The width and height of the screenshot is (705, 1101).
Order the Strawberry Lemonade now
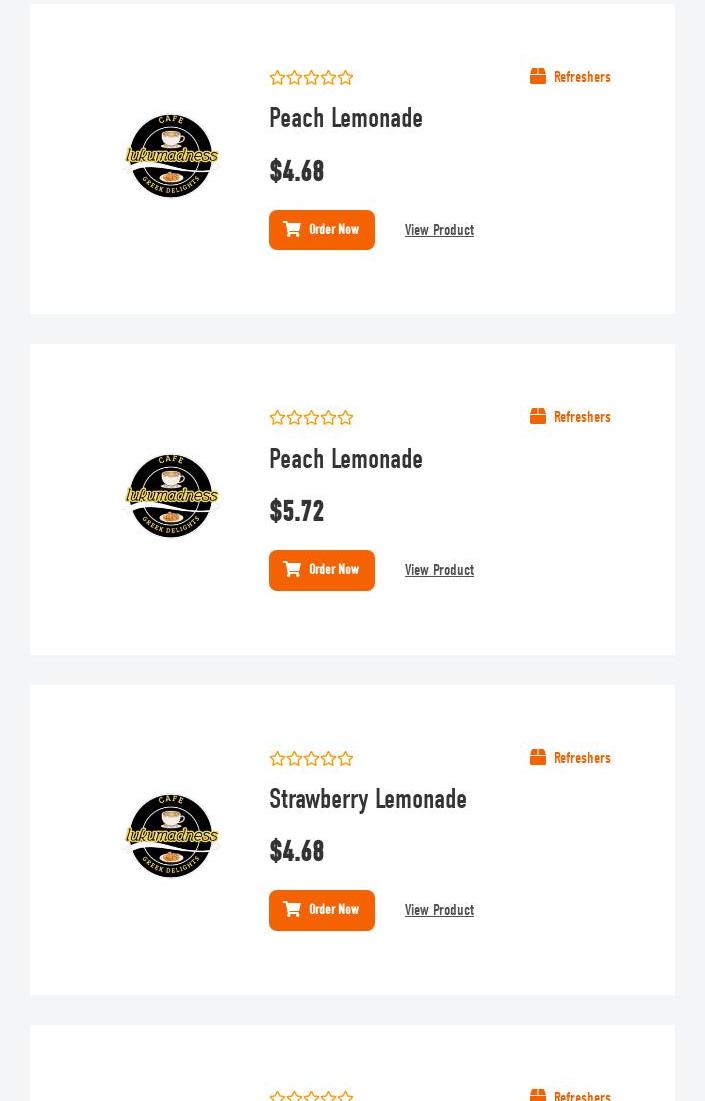[322, 910]
